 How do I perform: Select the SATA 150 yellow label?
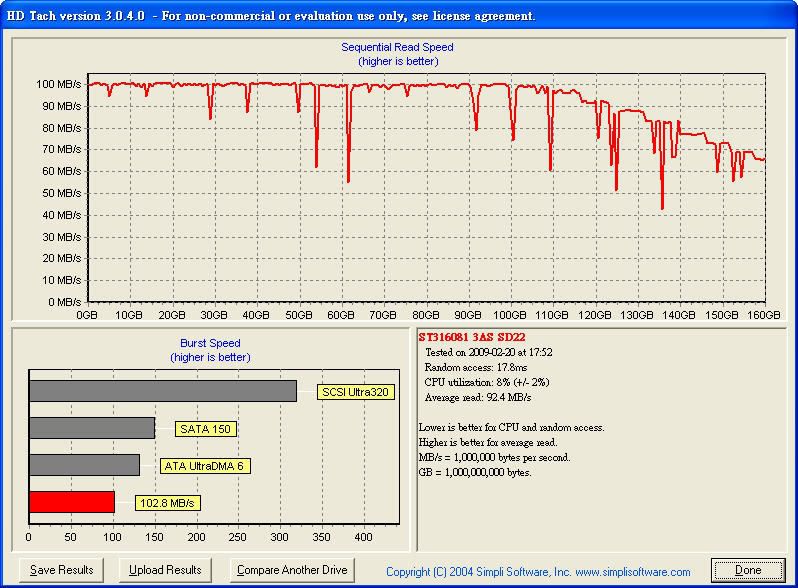206,429
